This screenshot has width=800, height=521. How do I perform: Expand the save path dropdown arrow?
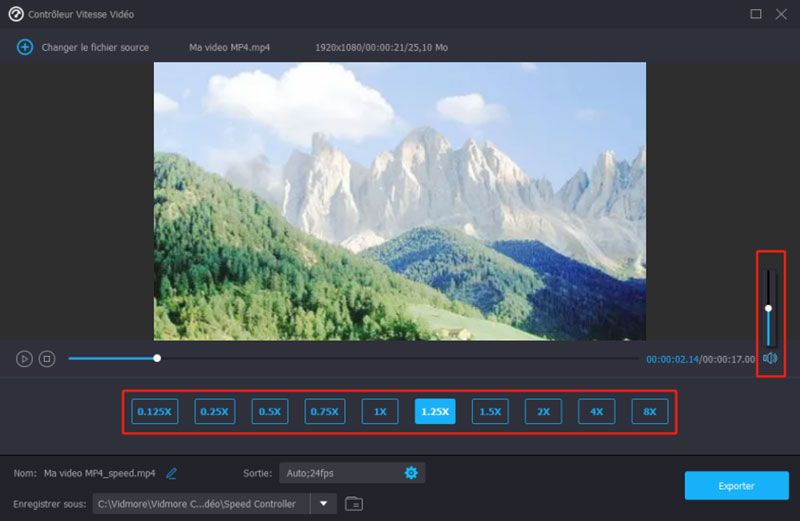323,504
